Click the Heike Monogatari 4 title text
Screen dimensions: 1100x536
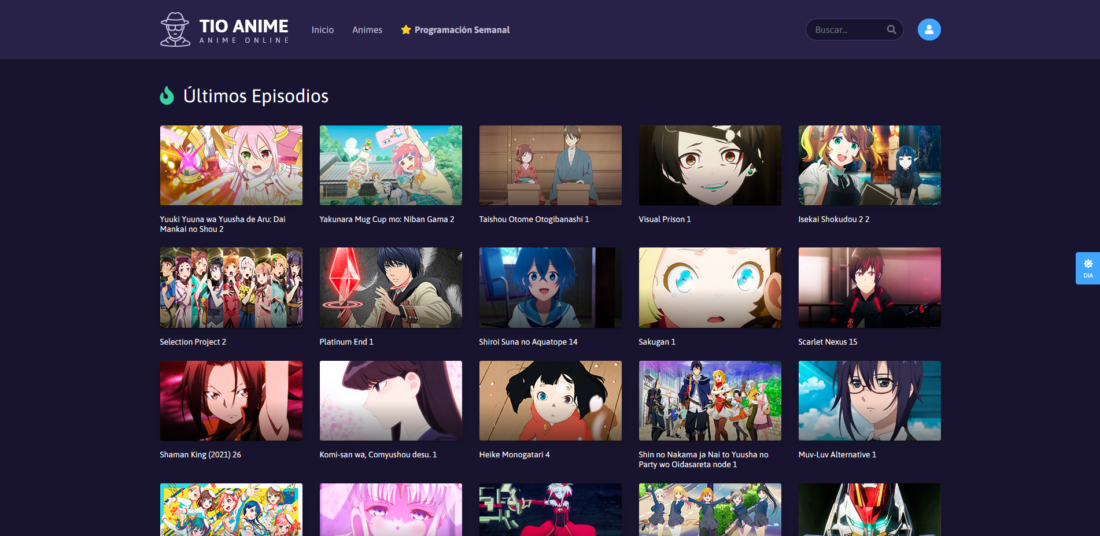click(514, 455)
